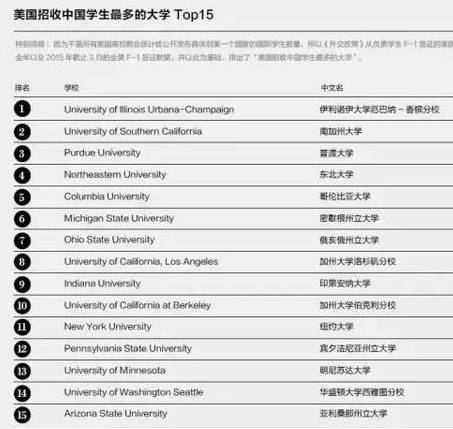Click the rank 6 number badge
This screenshot has width=453, height=429.
coord(22,219)
